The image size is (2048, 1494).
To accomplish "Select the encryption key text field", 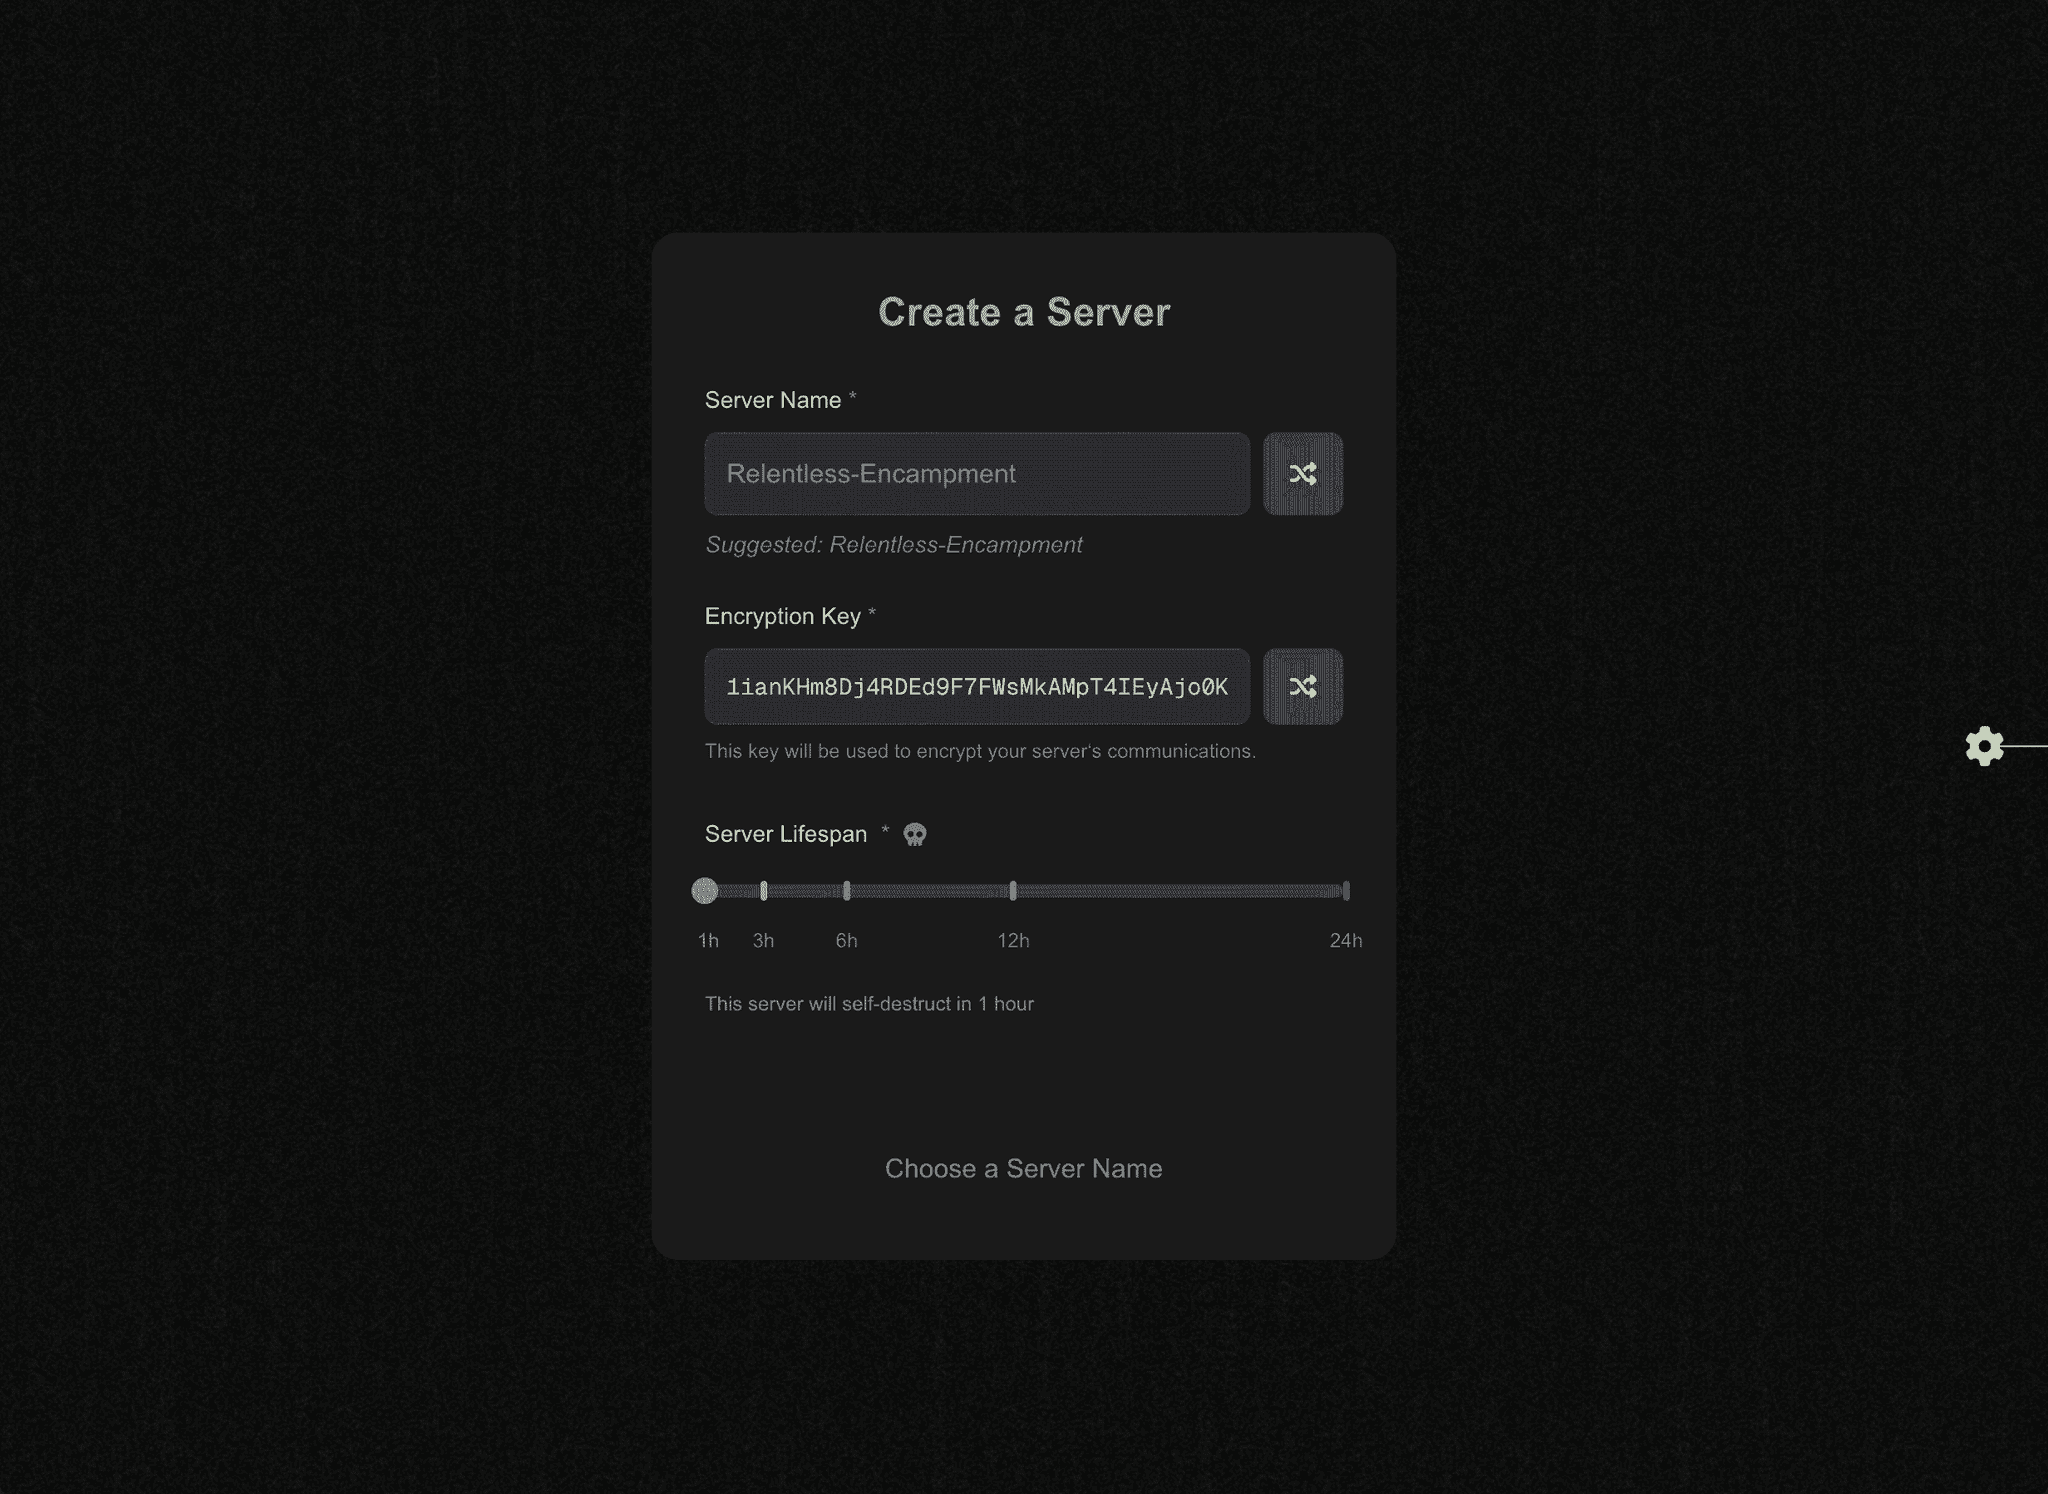I will (976, 686).
